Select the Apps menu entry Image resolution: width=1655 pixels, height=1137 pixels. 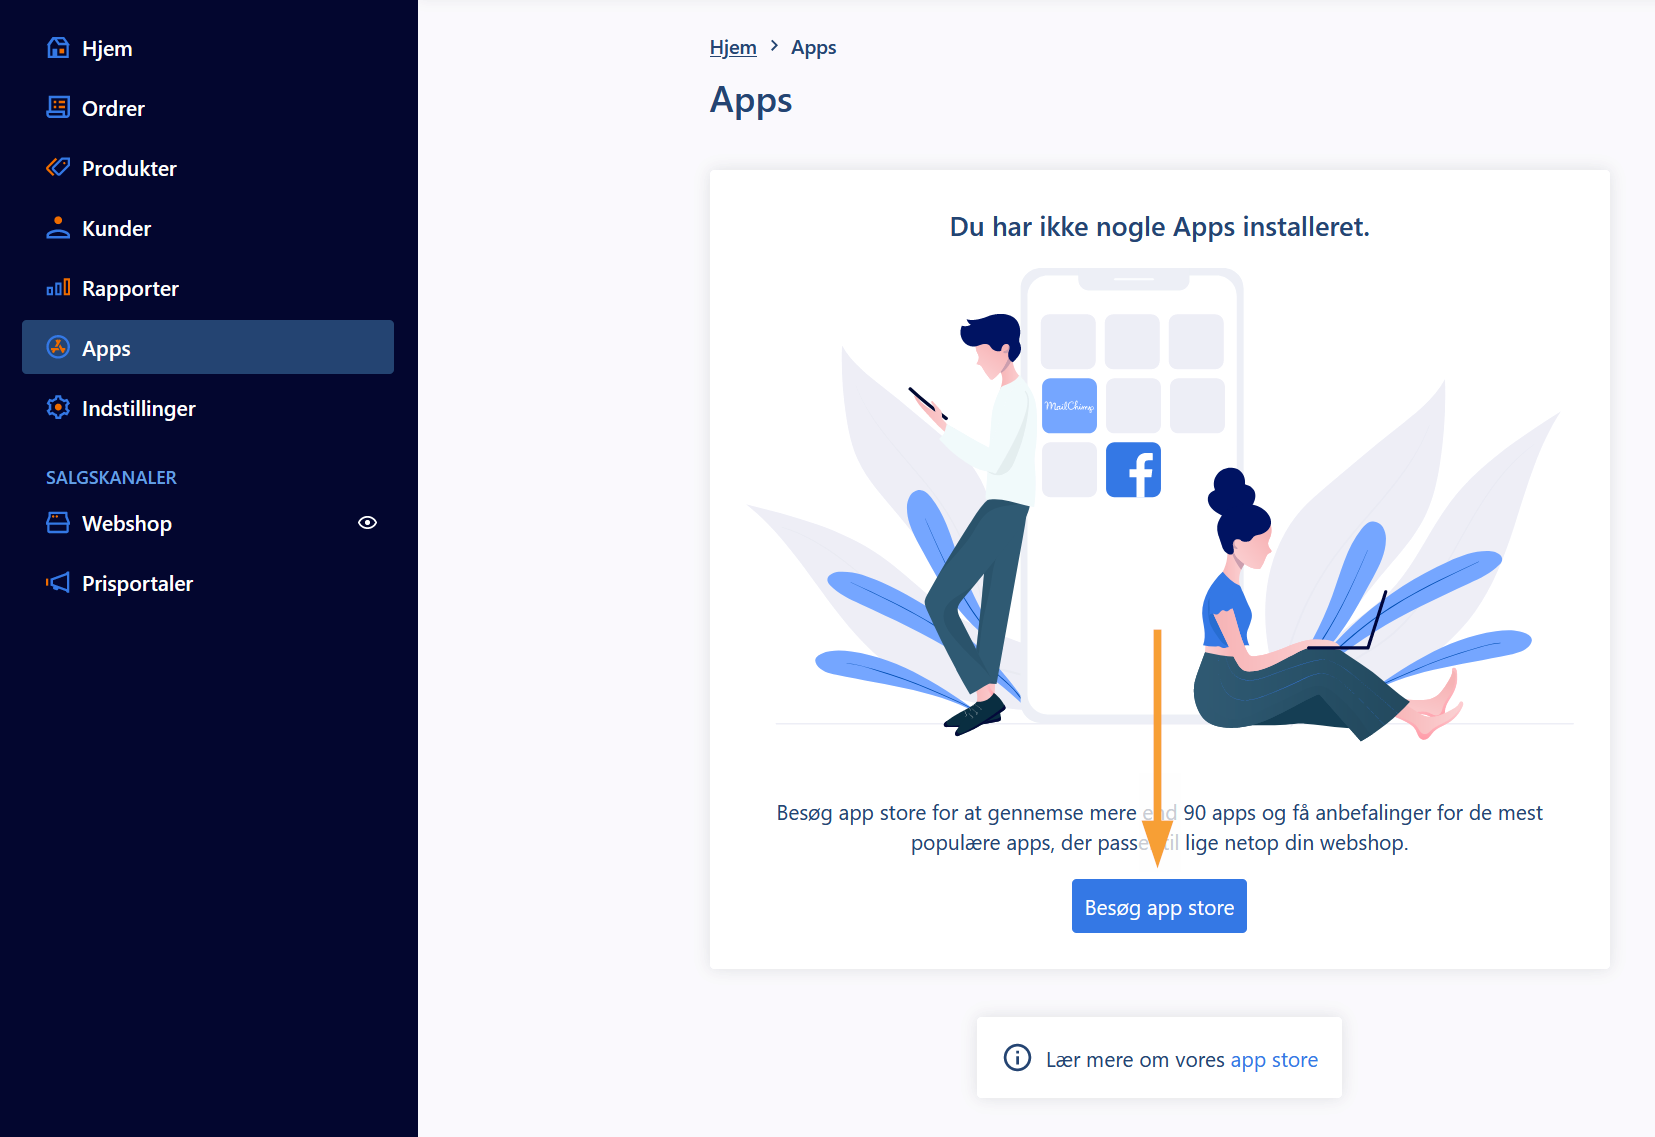(x=208, y=347)
